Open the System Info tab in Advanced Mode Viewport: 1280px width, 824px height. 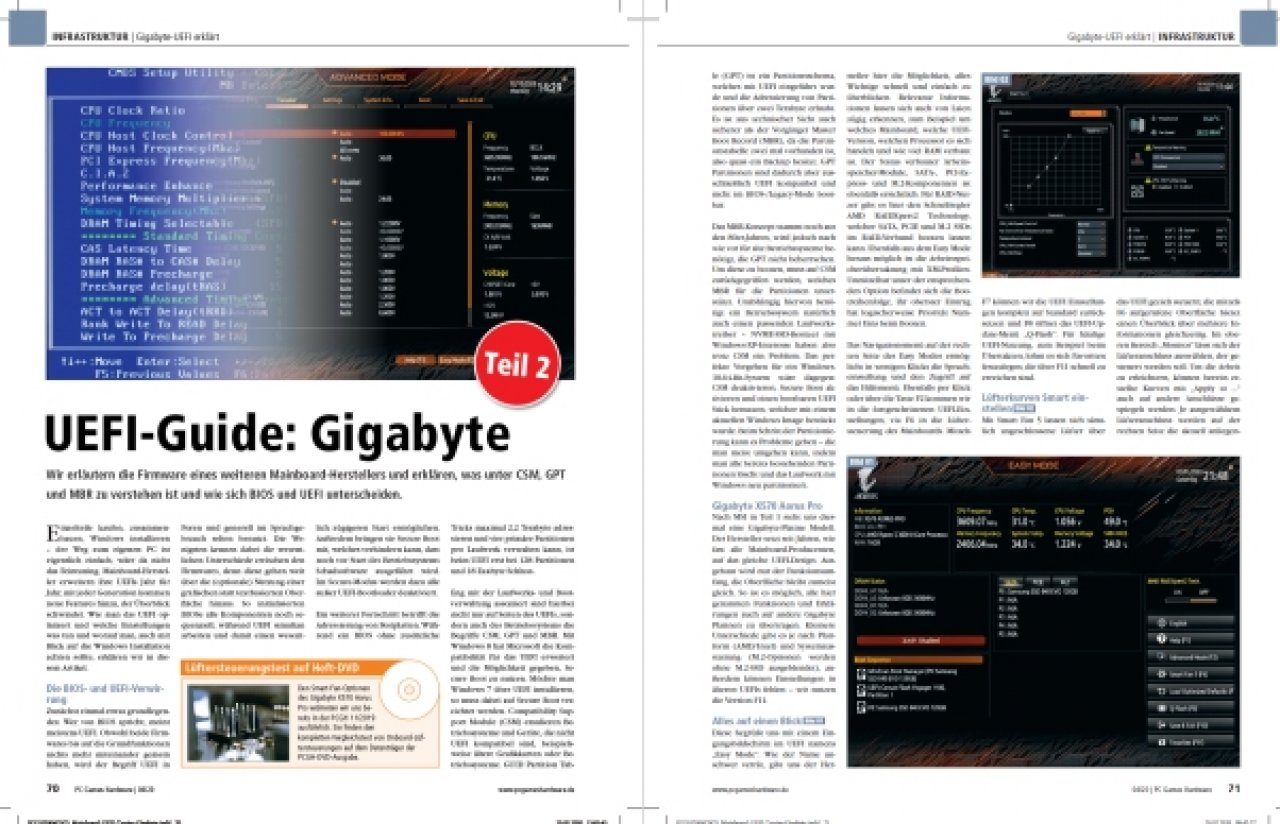tap(379, 100)
